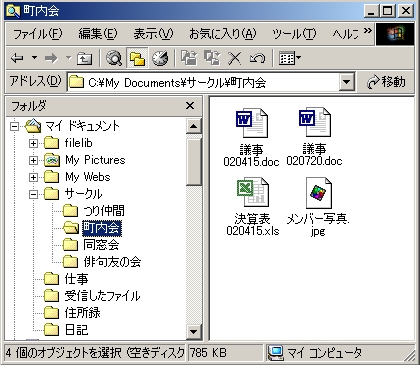
Task: Select the My Pictures folder in tree
Action: click(95, 160)
